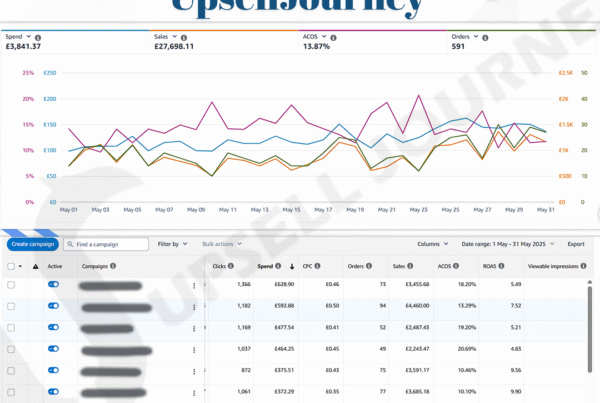This screenshot has width=600, height=403.
Task: Open the Date range selector
Action: [x=508, y=244]
